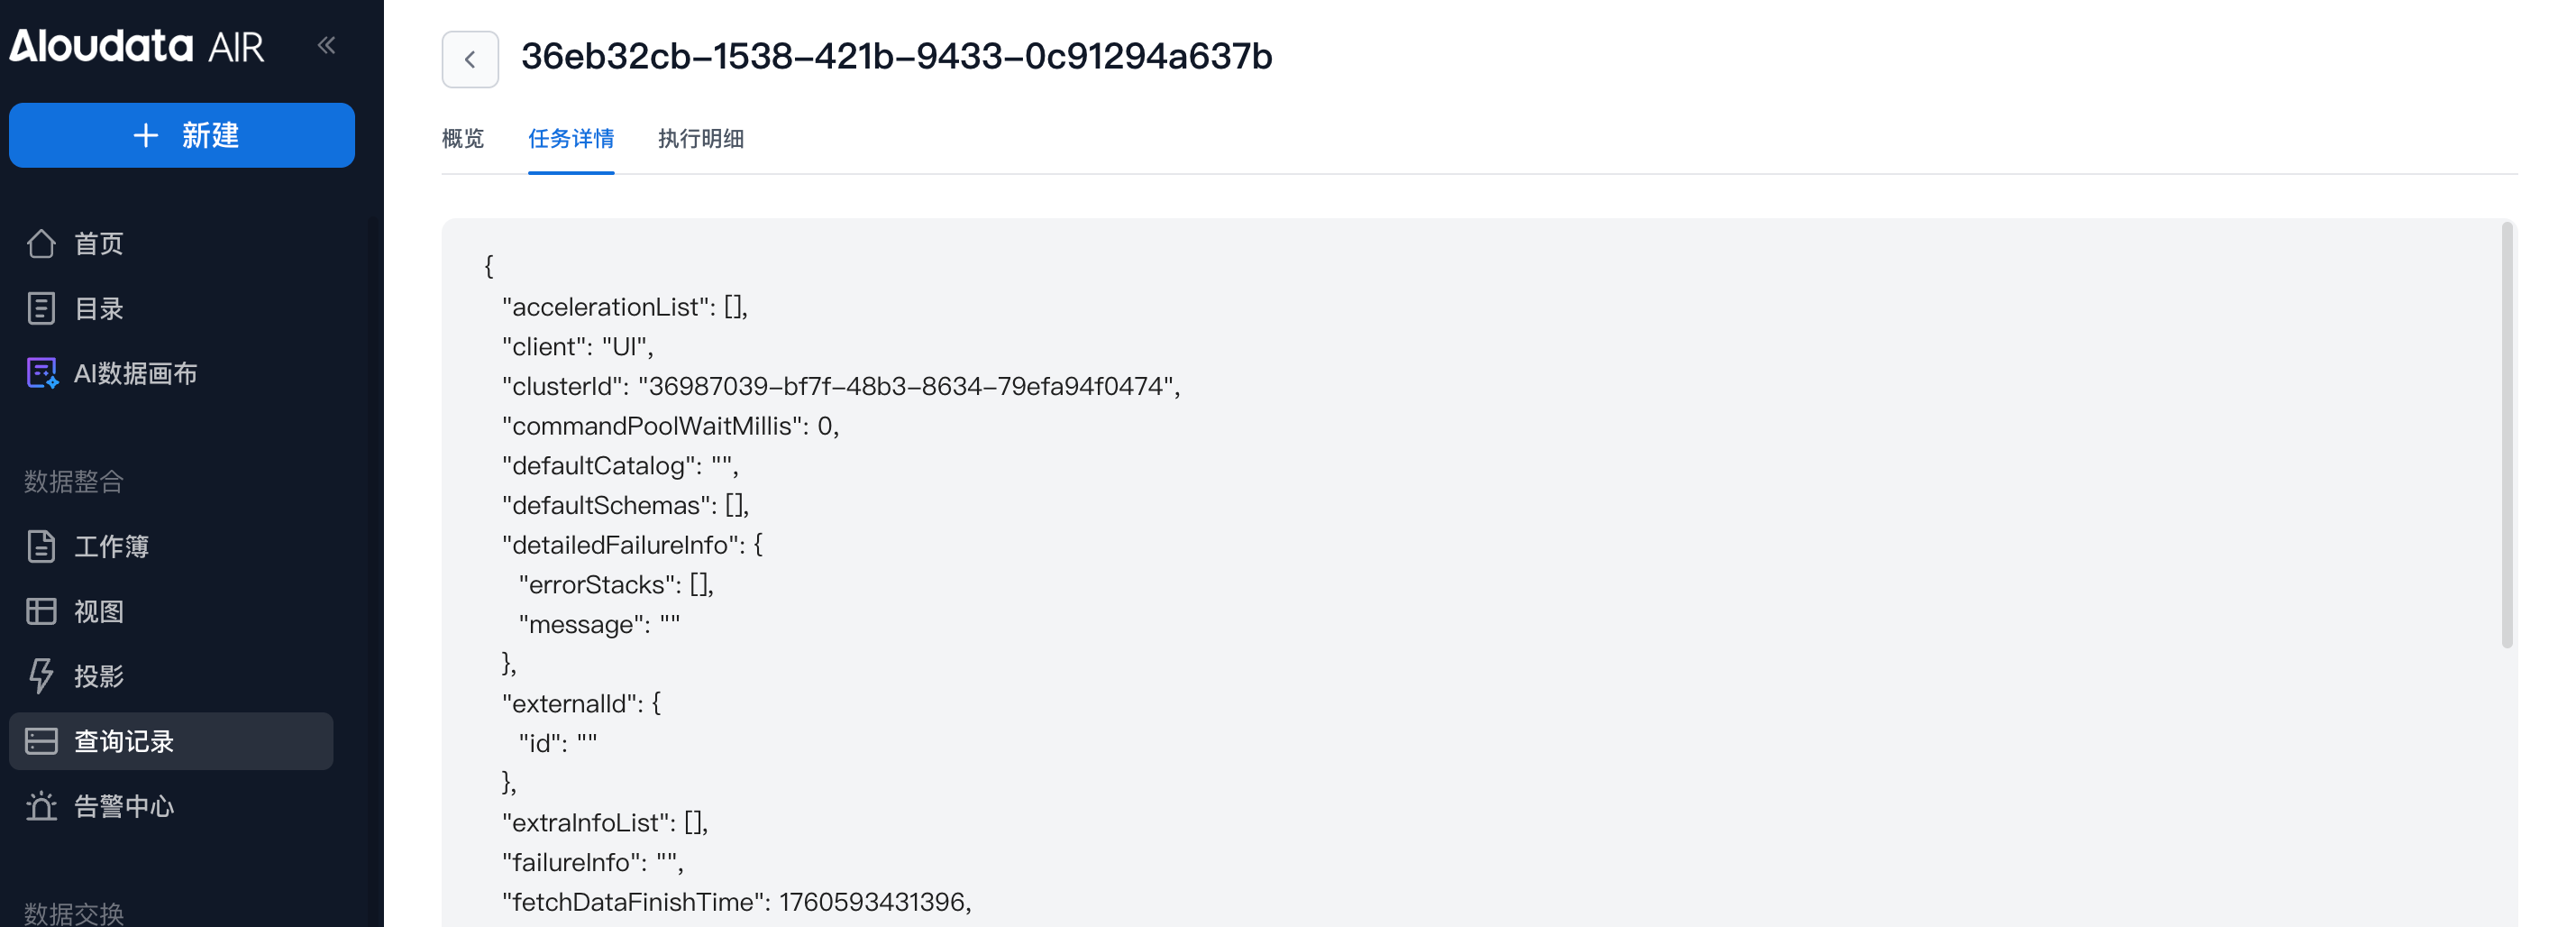Click the workbook icon beside 工作簿
2576x927 pixels.
click(x=41, y=547)
